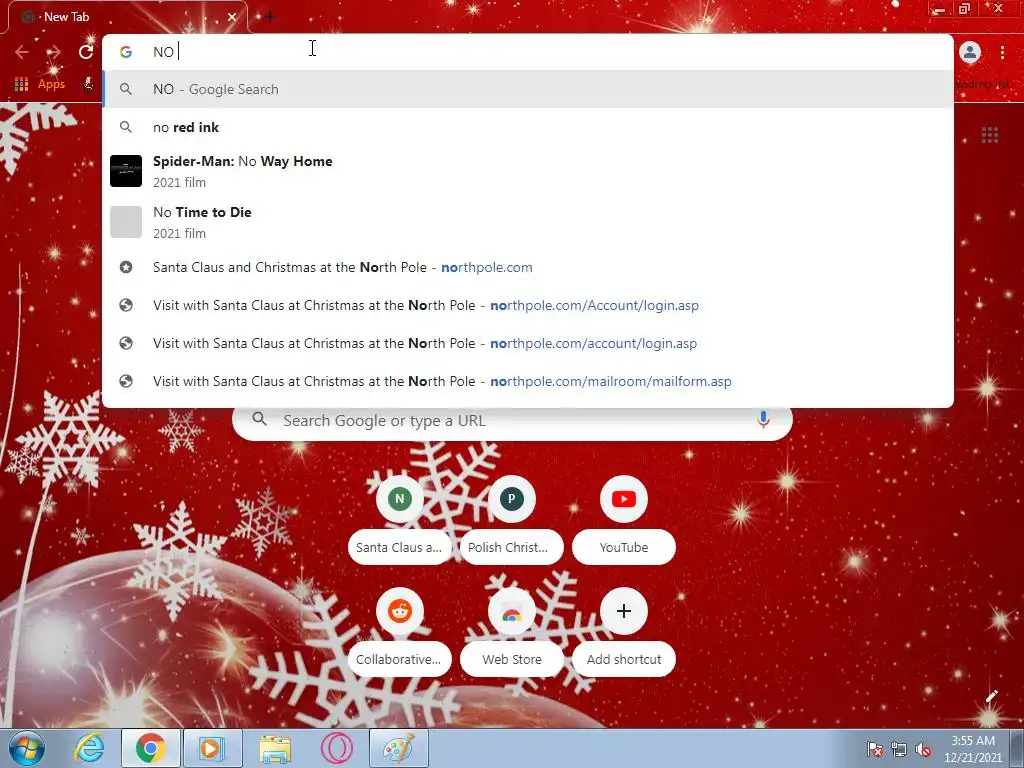
Task: Open the YouTube shortcut tile
Action: (x=624, y=520)
